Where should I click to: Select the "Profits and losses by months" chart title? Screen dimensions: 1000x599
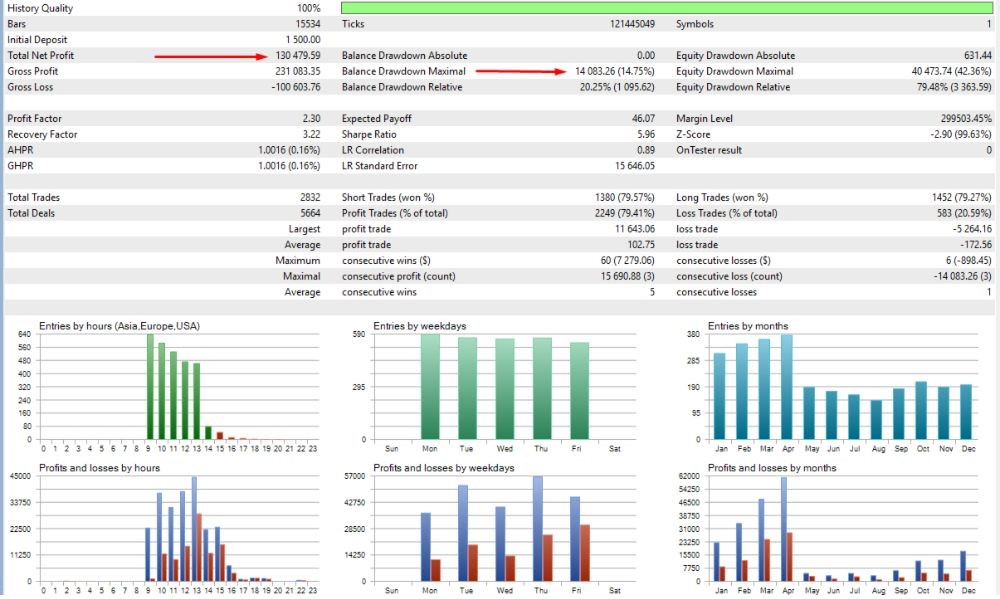[x=772, y=468]
